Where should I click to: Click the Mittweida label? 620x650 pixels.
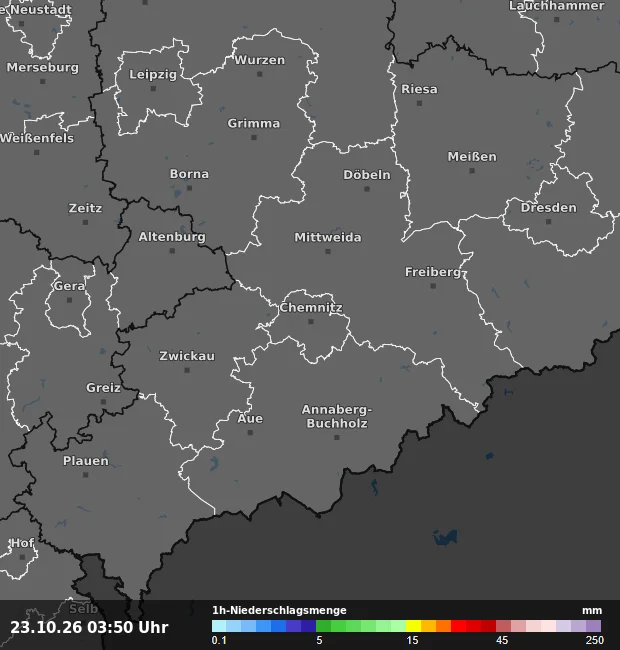[328, 238]
